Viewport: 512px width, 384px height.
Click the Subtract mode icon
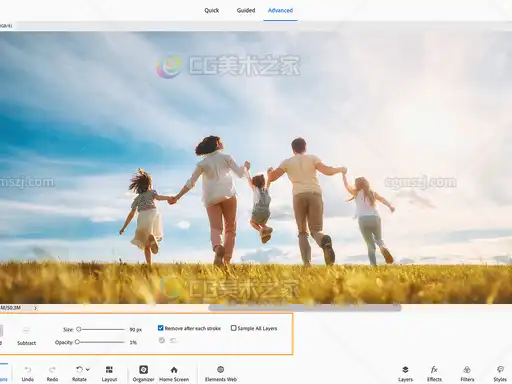click(26, 330)
